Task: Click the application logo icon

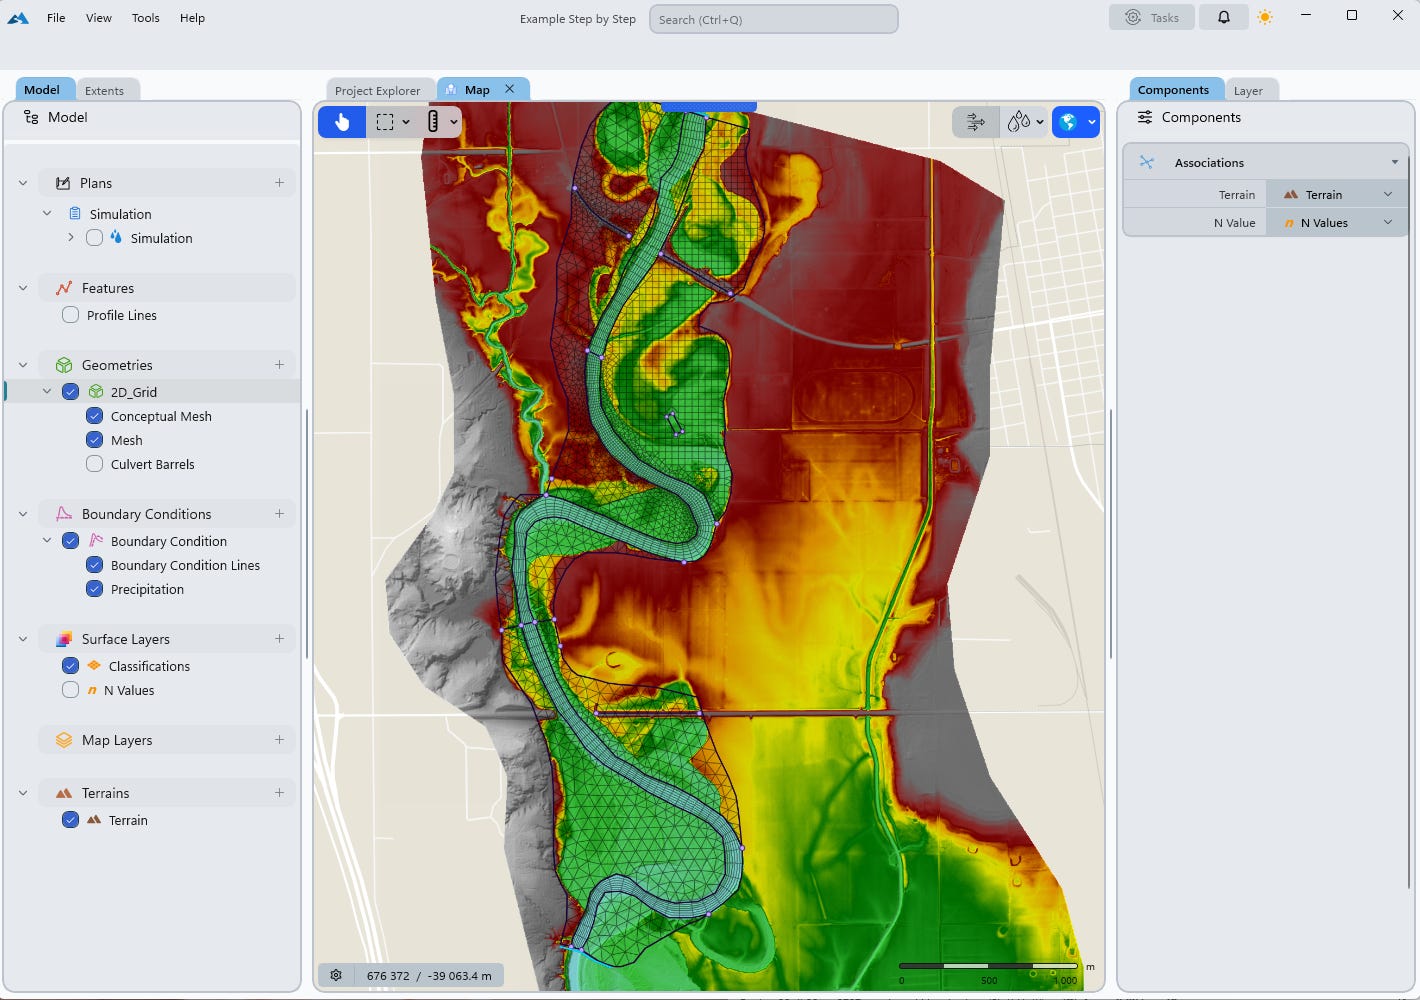Action: (18, 18)
